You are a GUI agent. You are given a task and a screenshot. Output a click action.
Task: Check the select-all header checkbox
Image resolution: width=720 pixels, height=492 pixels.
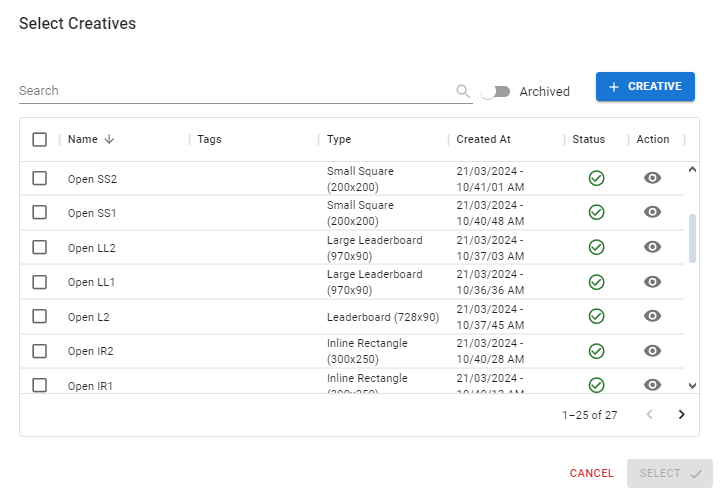40,140
